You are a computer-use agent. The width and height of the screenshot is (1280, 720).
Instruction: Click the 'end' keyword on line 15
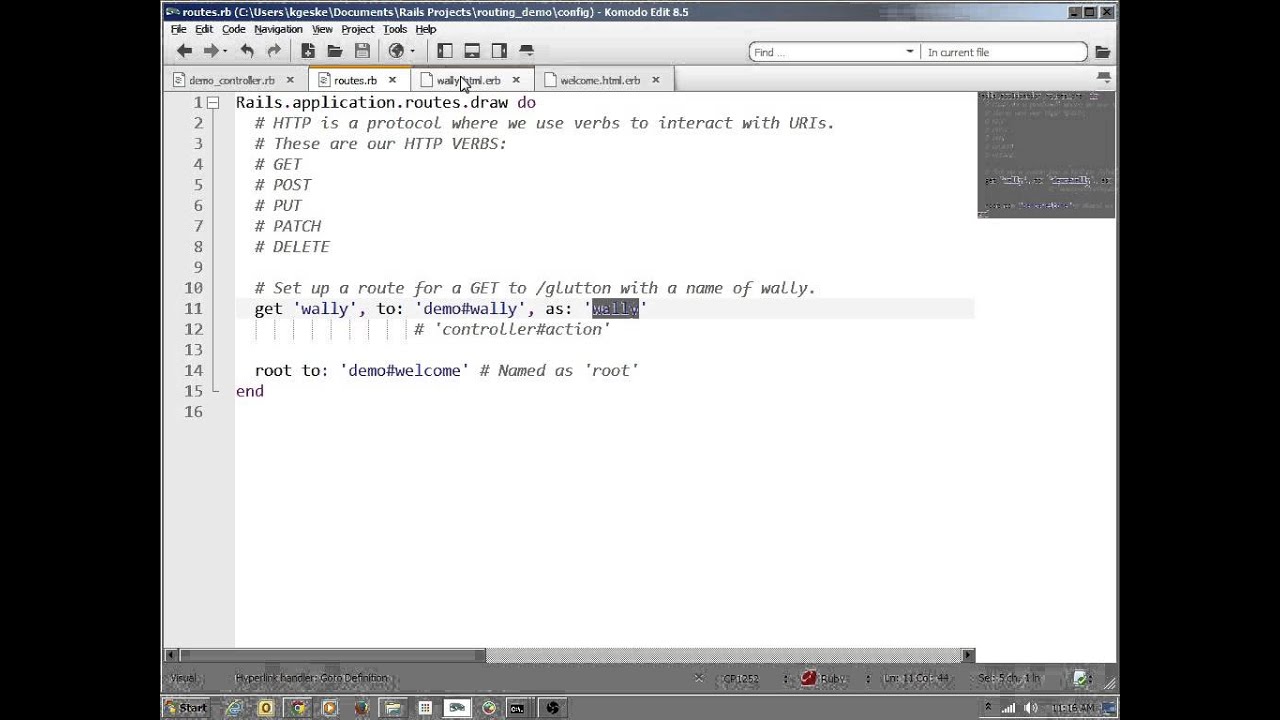coord(250,391)
